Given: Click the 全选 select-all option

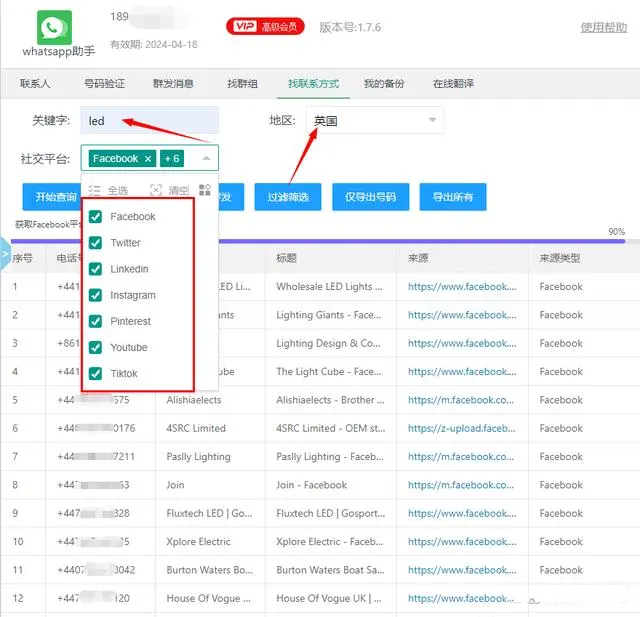Looking at the screenshot, I should click(x=108, y=190).
